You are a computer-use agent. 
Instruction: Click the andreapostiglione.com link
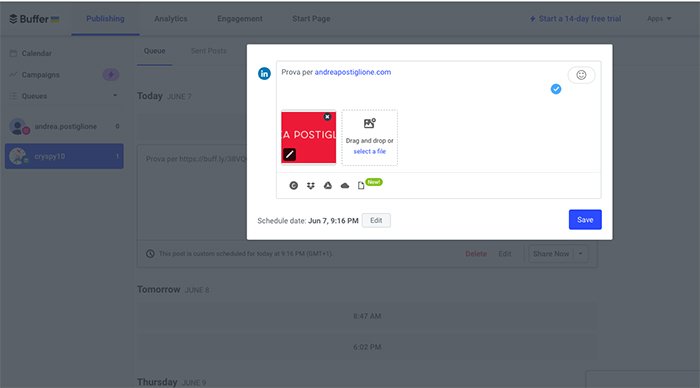[x=353, y=72]
